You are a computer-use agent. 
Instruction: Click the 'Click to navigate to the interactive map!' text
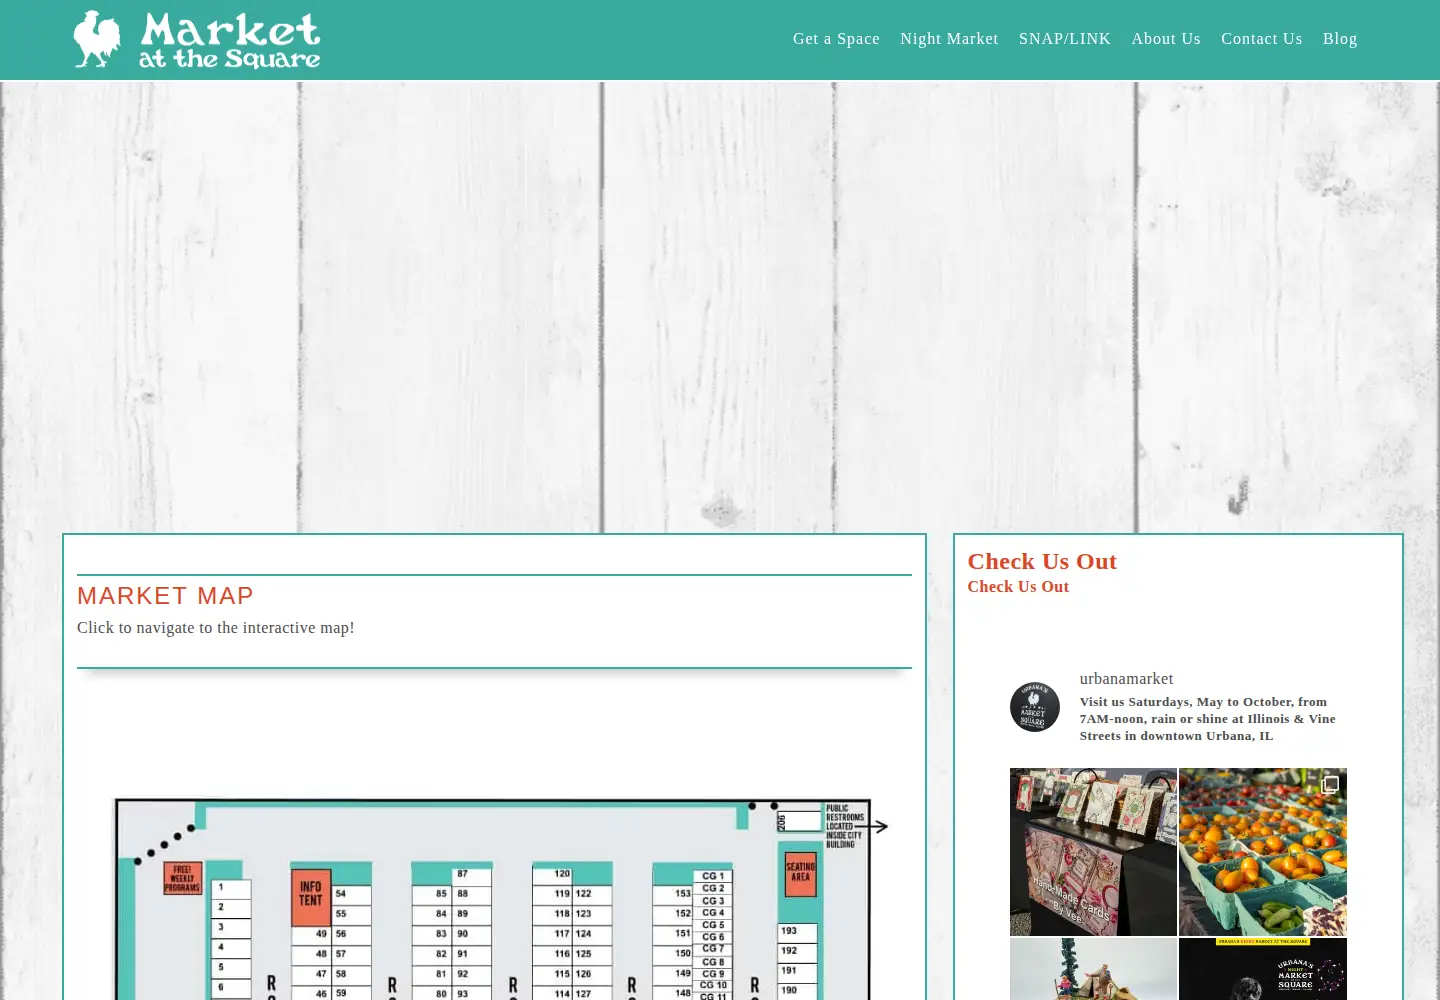pos(216,628)
